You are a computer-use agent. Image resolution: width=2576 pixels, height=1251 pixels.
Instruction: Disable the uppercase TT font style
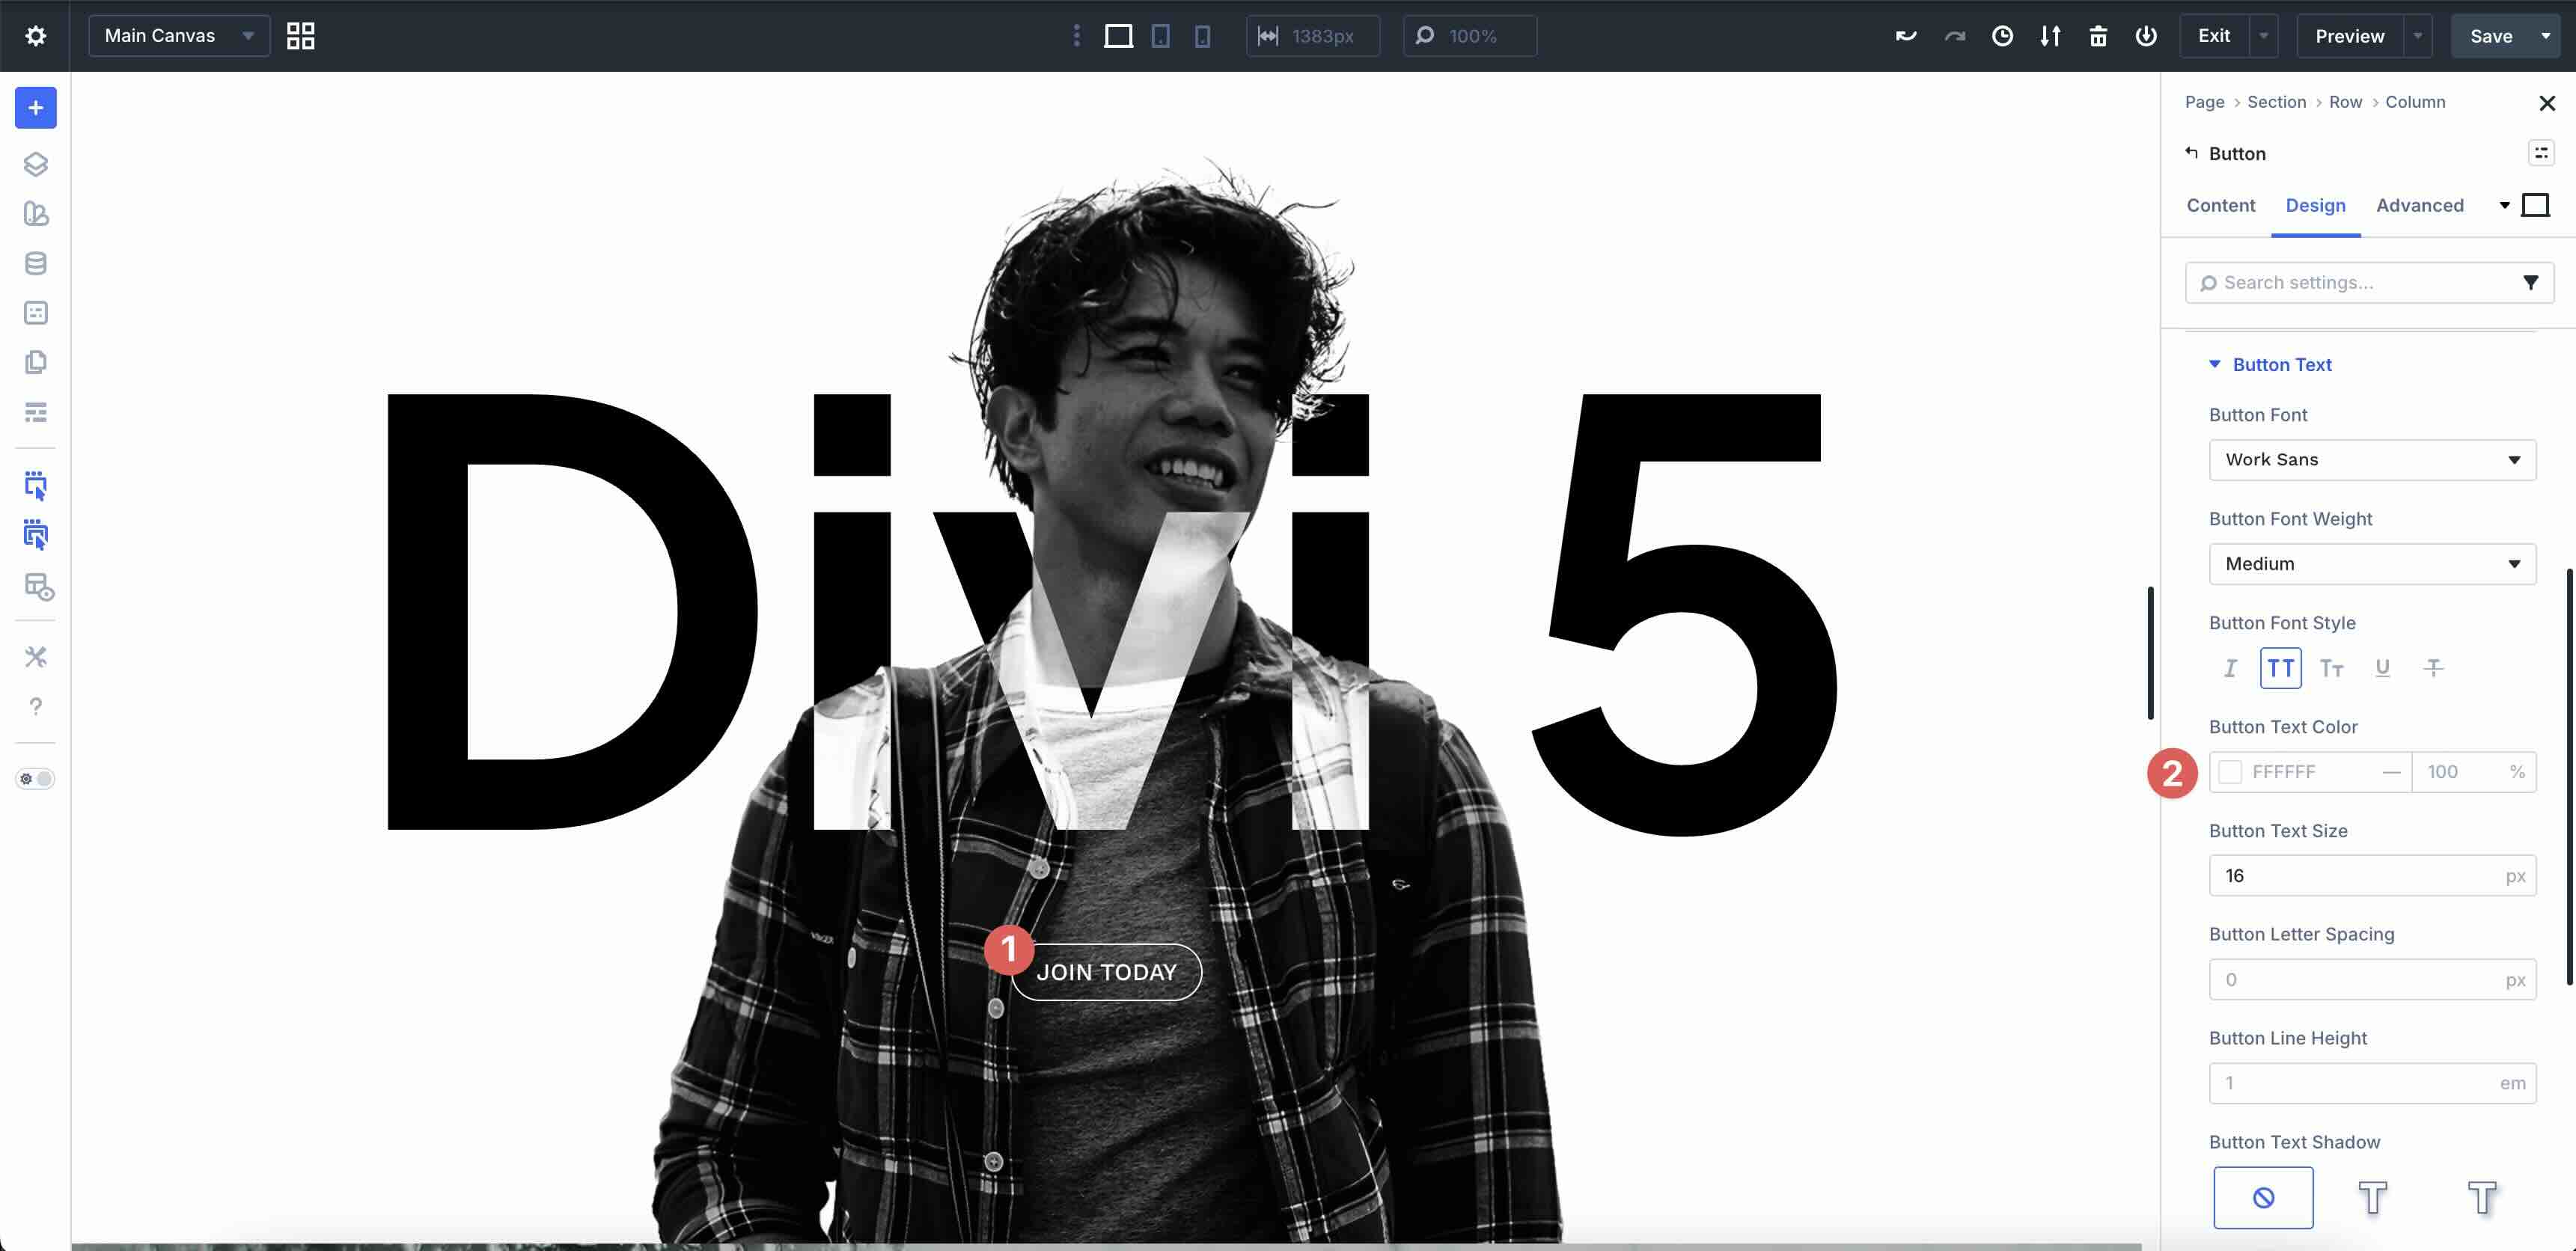tap(2281, 668)
